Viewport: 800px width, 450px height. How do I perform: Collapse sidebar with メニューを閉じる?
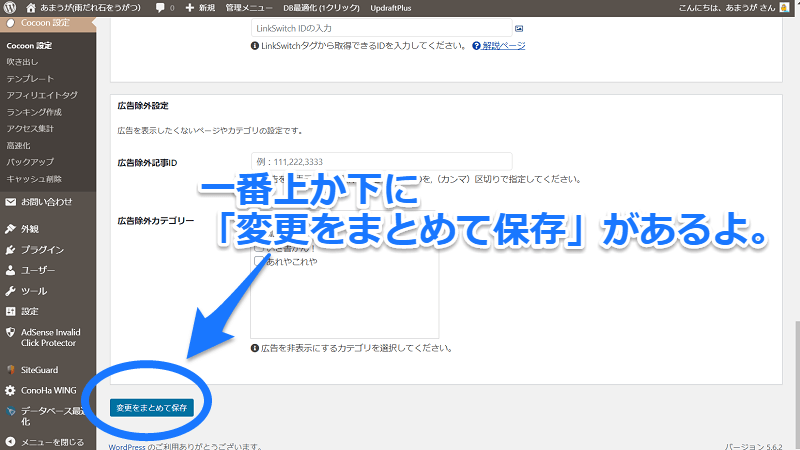(48, 442)
